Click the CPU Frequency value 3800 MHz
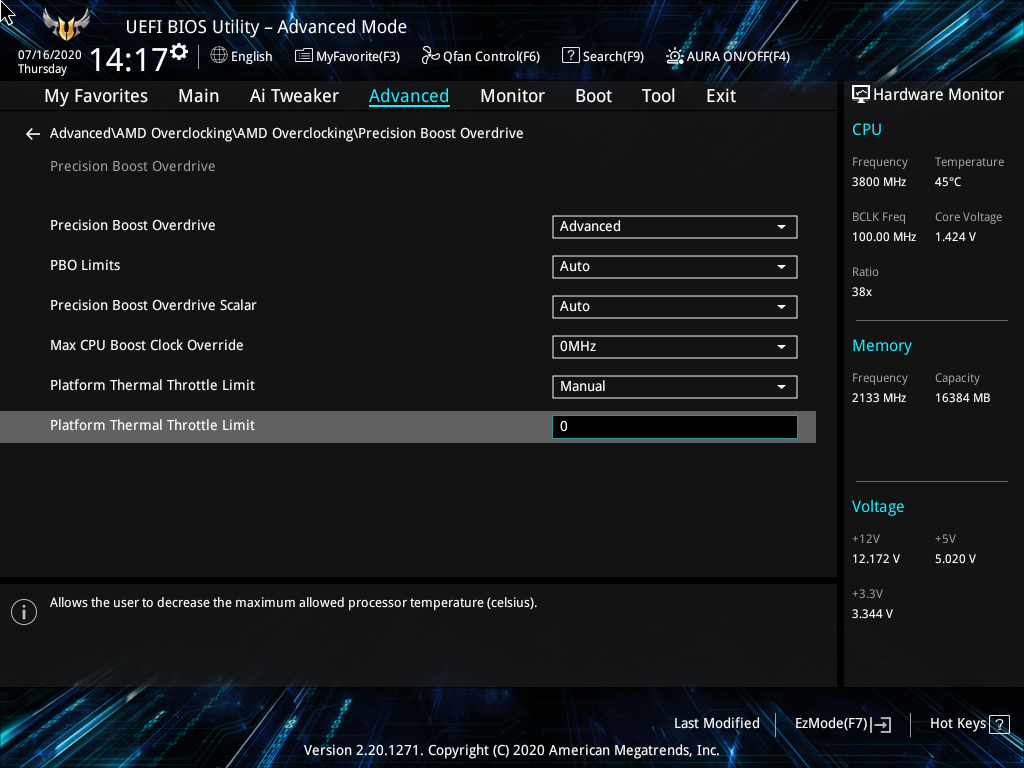1024x768 pixels. 878,182
